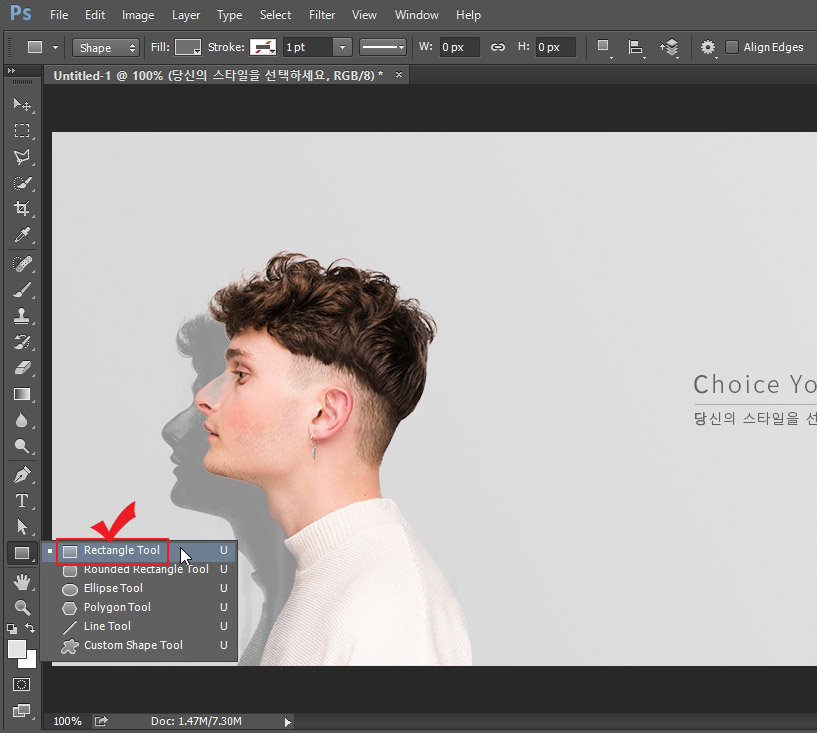
Task: Switch to the Untitled-1 document tab
Action: point(218,76)
